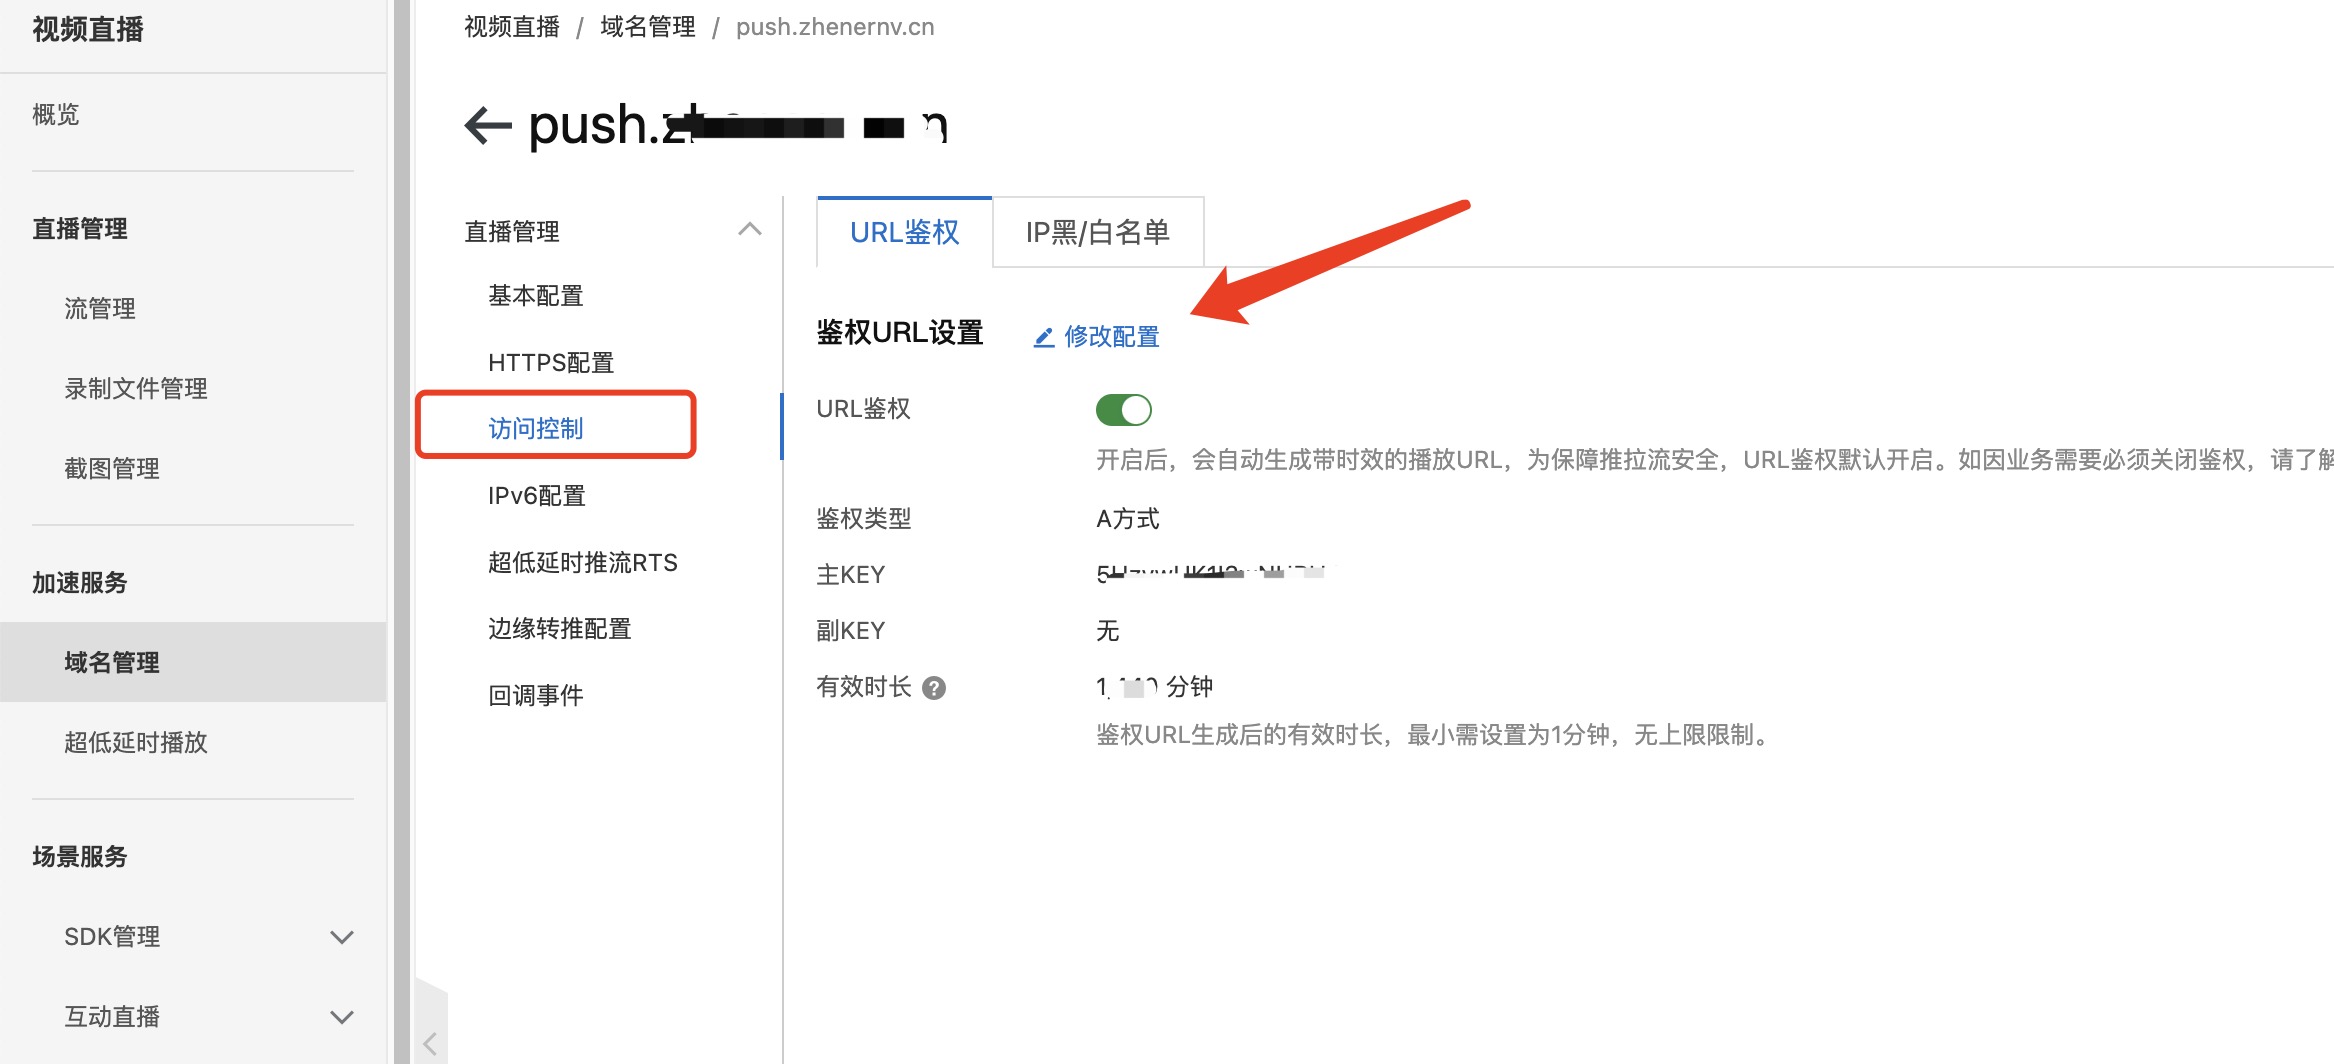This screenshot has width=2334, height=1064.
Task: Open 截图管理 in the sidebar
Action: tap(112, 469)
